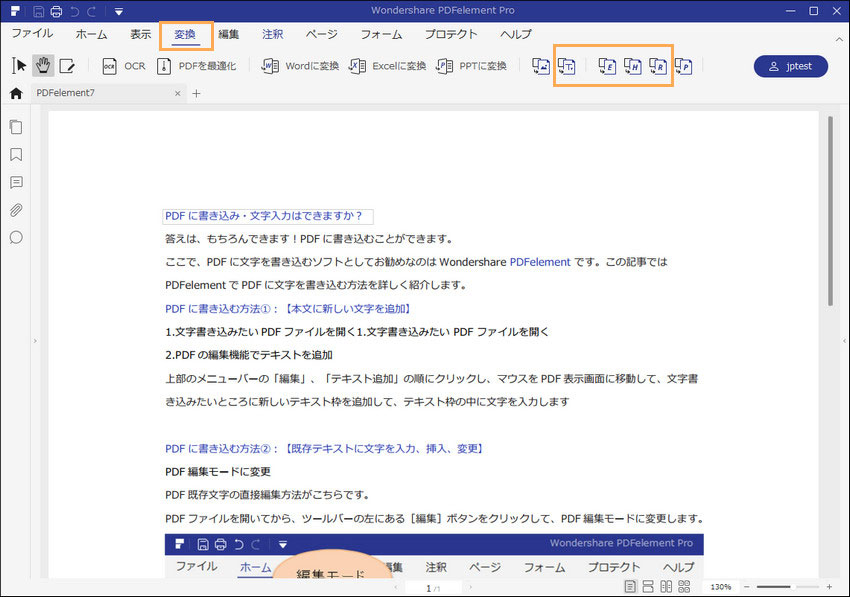Convert the PDF with PPTに変換
850x597 pixels.
[471, 66]
